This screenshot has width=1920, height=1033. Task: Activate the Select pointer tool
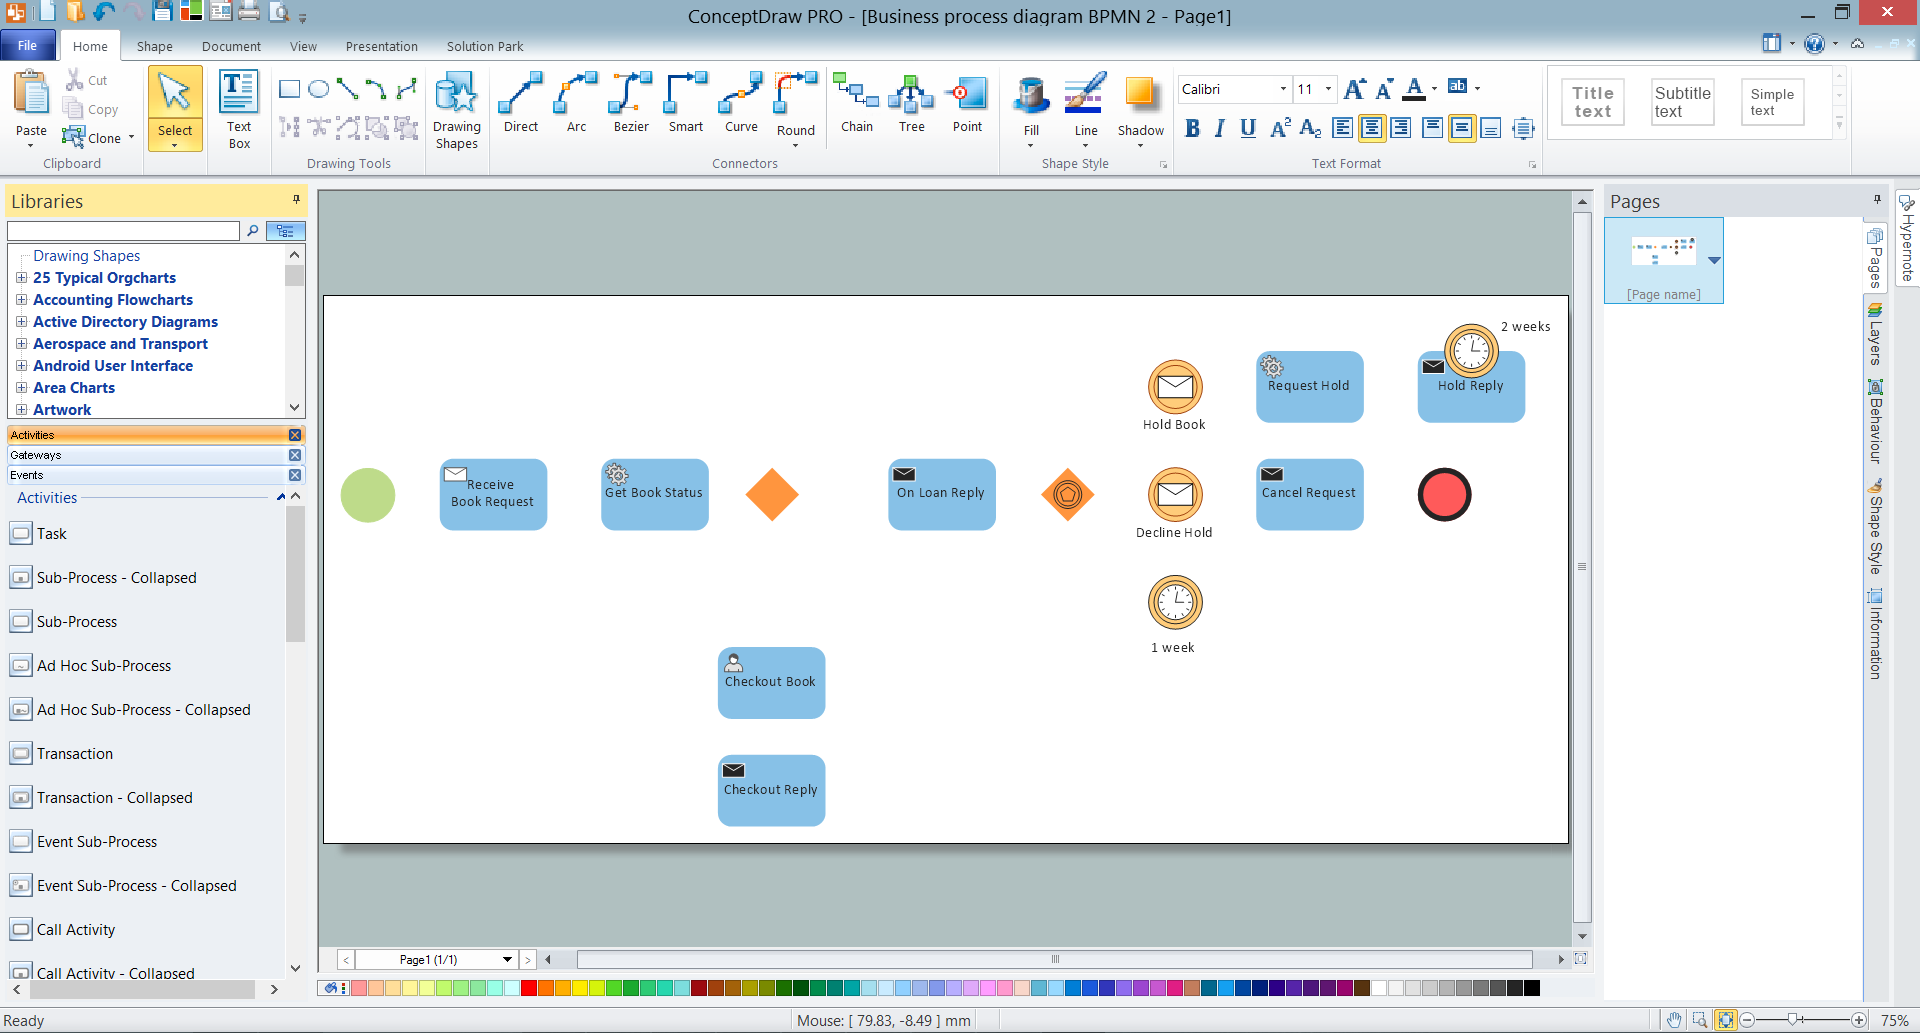175,108
